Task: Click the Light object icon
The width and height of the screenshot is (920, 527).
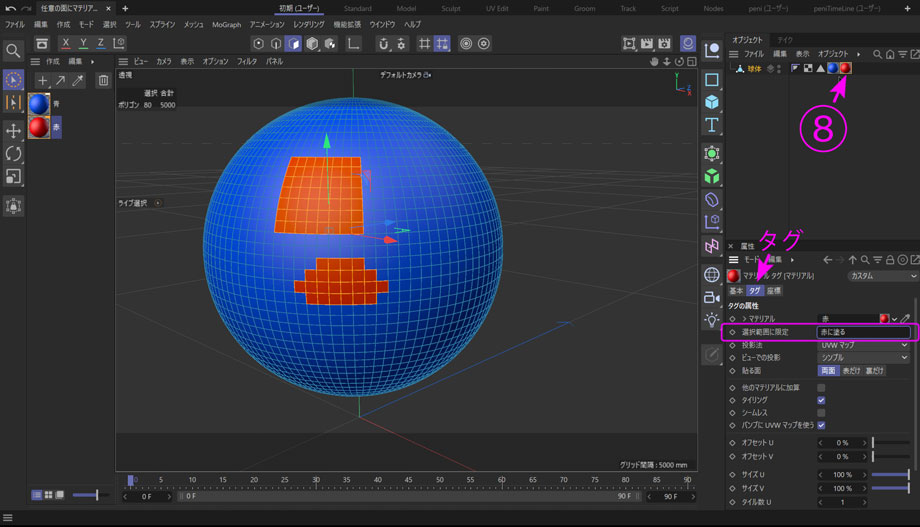Action: tap(712, 320)
